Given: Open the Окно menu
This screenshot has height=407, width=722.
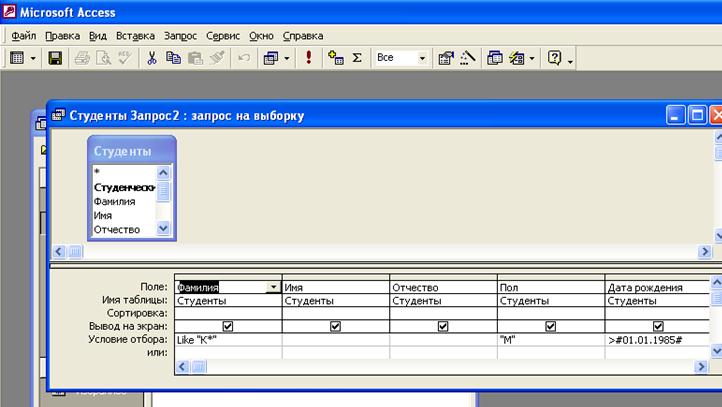Looking at the screenshot, I should [261, 36].
